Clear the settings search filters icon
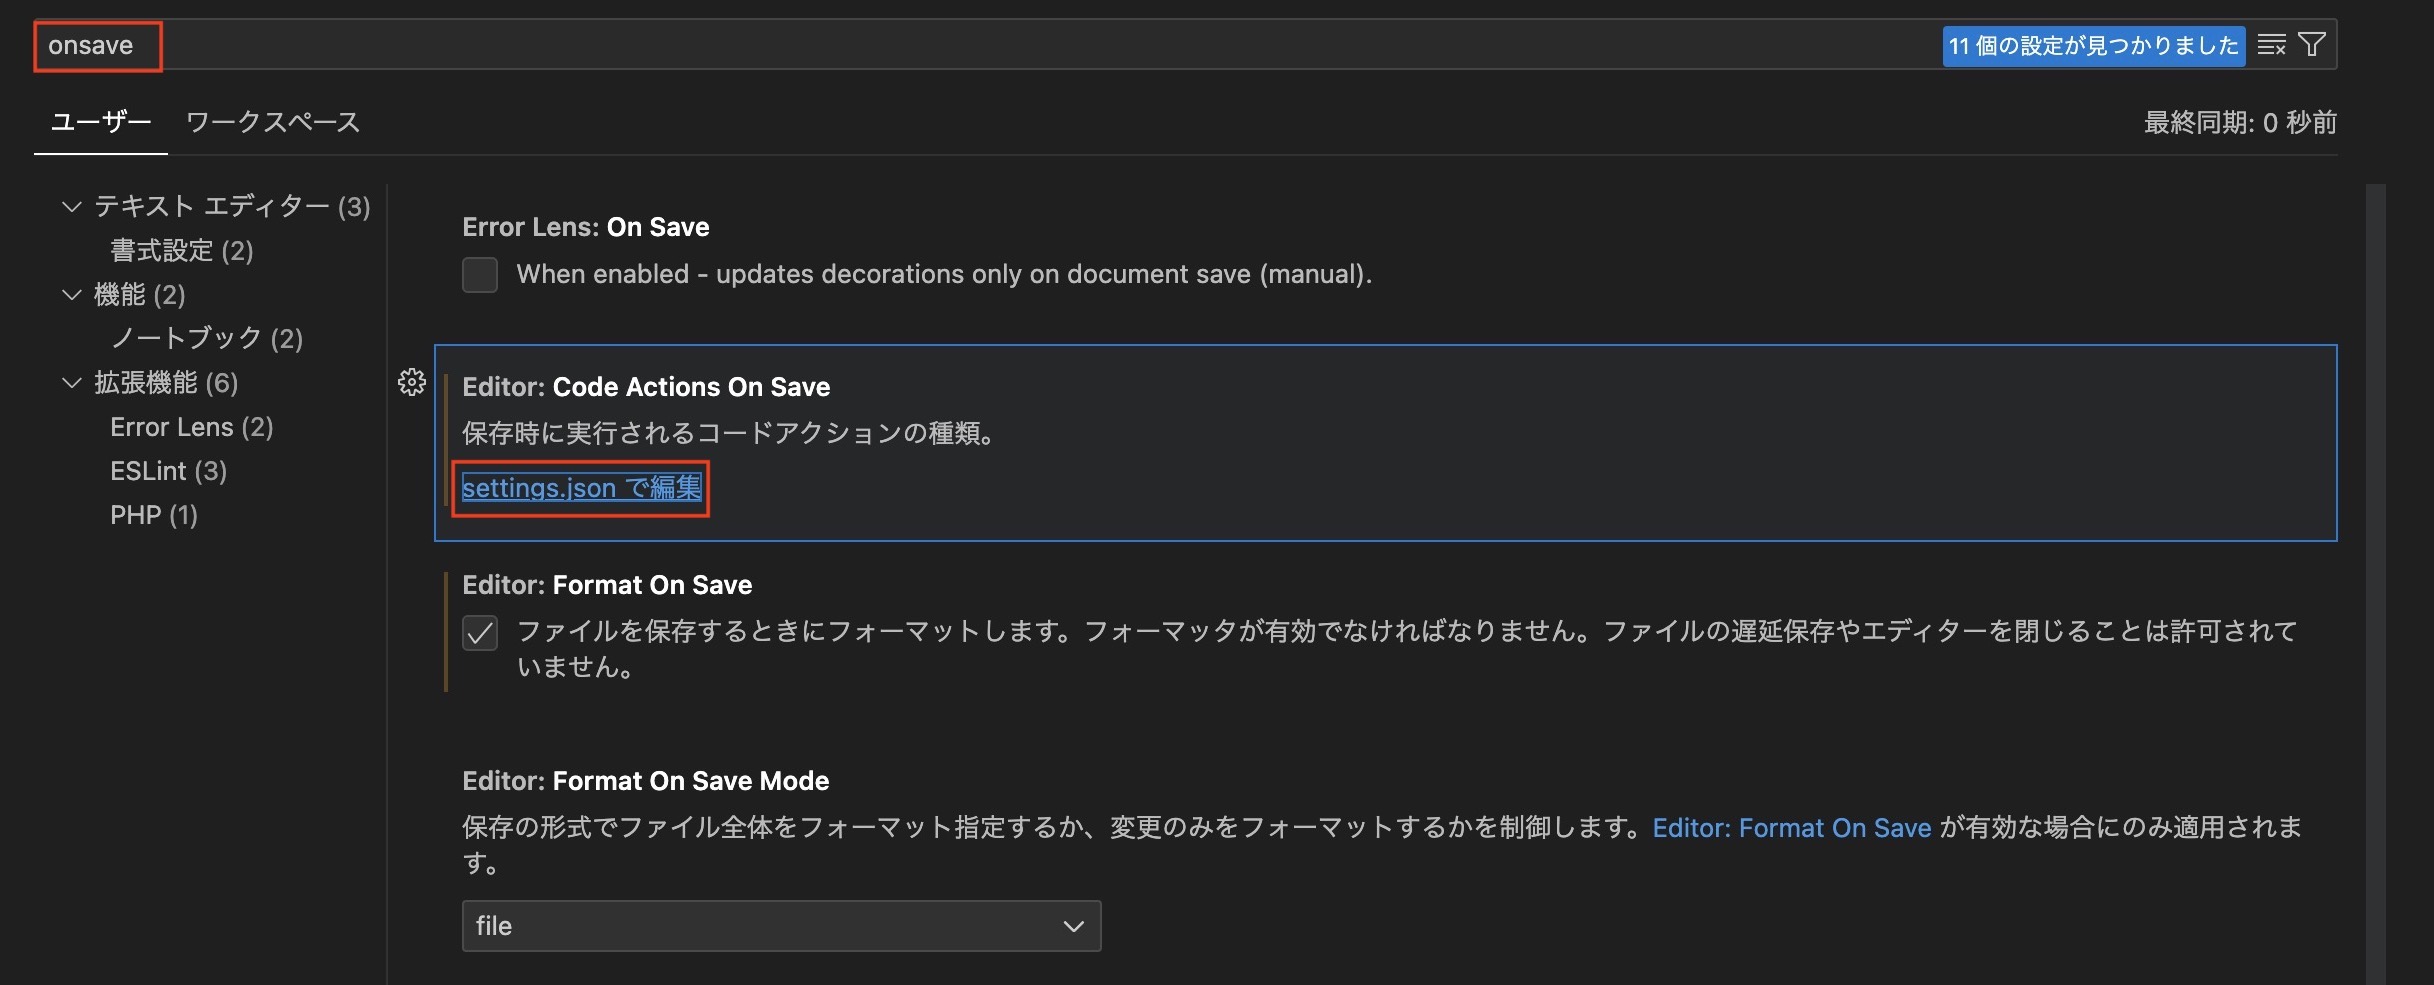The image size is (2434, 985). click(x=2272, y=45)
